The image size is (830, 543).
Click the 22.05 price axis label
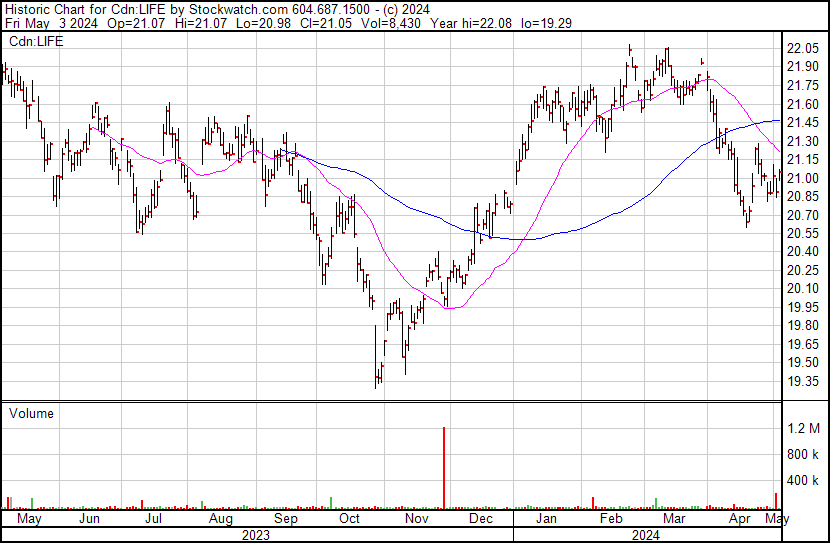[x=803, y=49]
